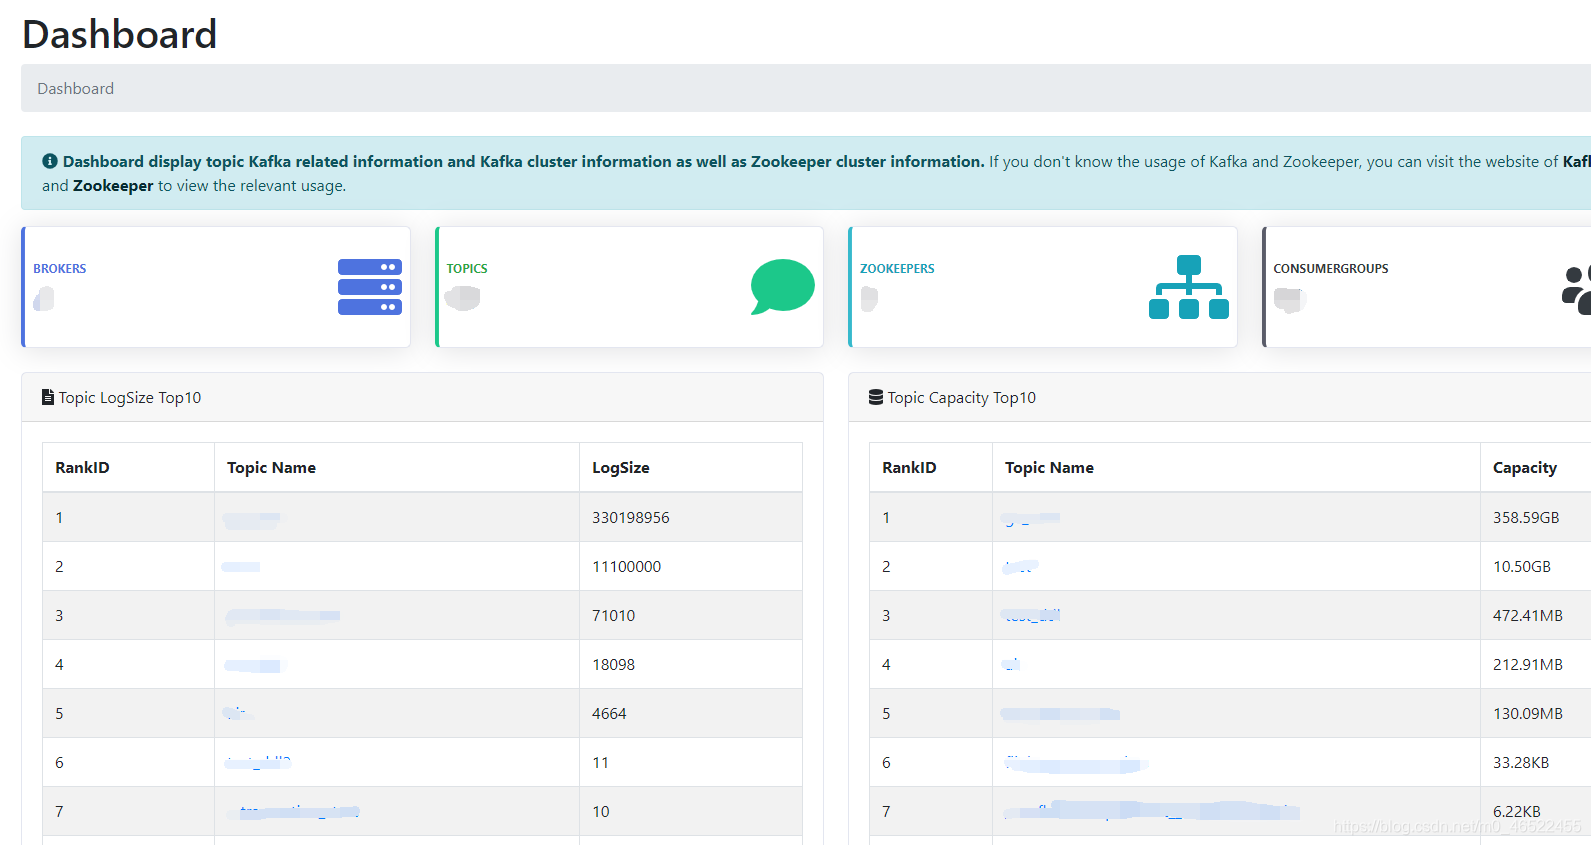Open the topic link in the 71010 row
The height and width of the screenshot is (845, 1591).
[x=283, y=616]
